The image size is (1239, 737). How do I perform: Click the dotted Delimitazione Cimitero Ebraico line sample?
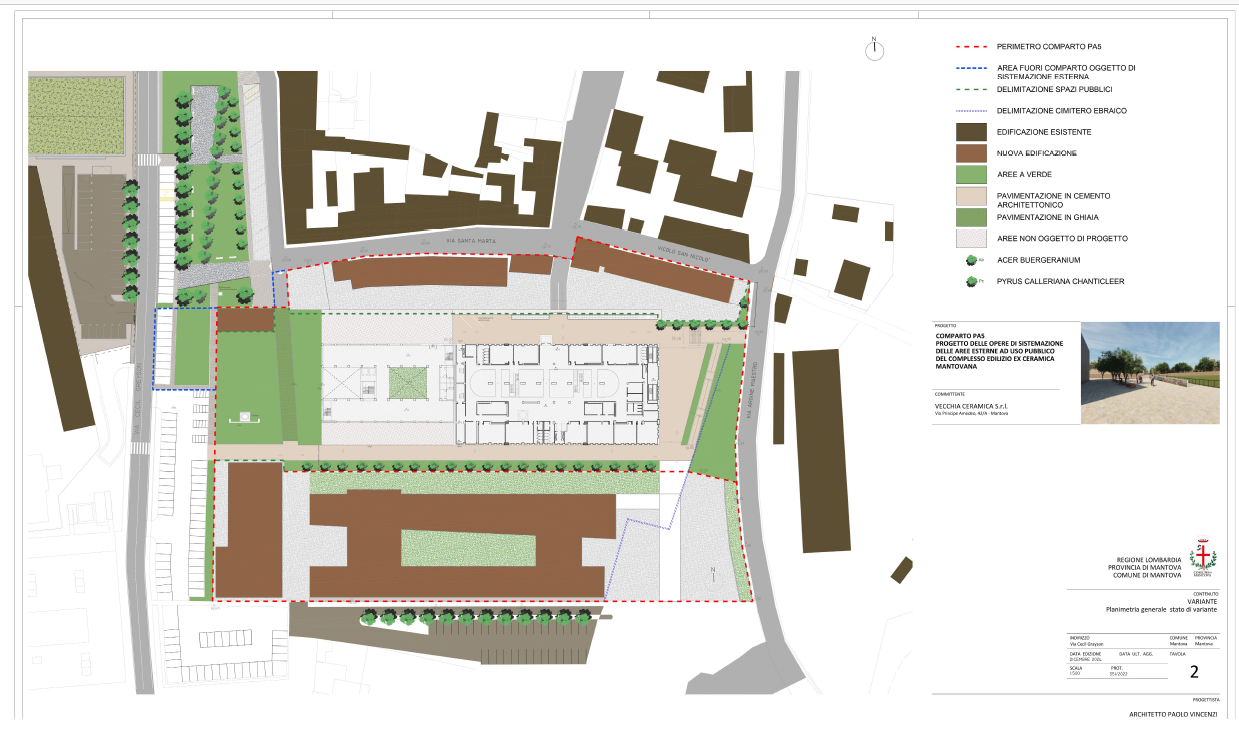[x=972, y=110]
